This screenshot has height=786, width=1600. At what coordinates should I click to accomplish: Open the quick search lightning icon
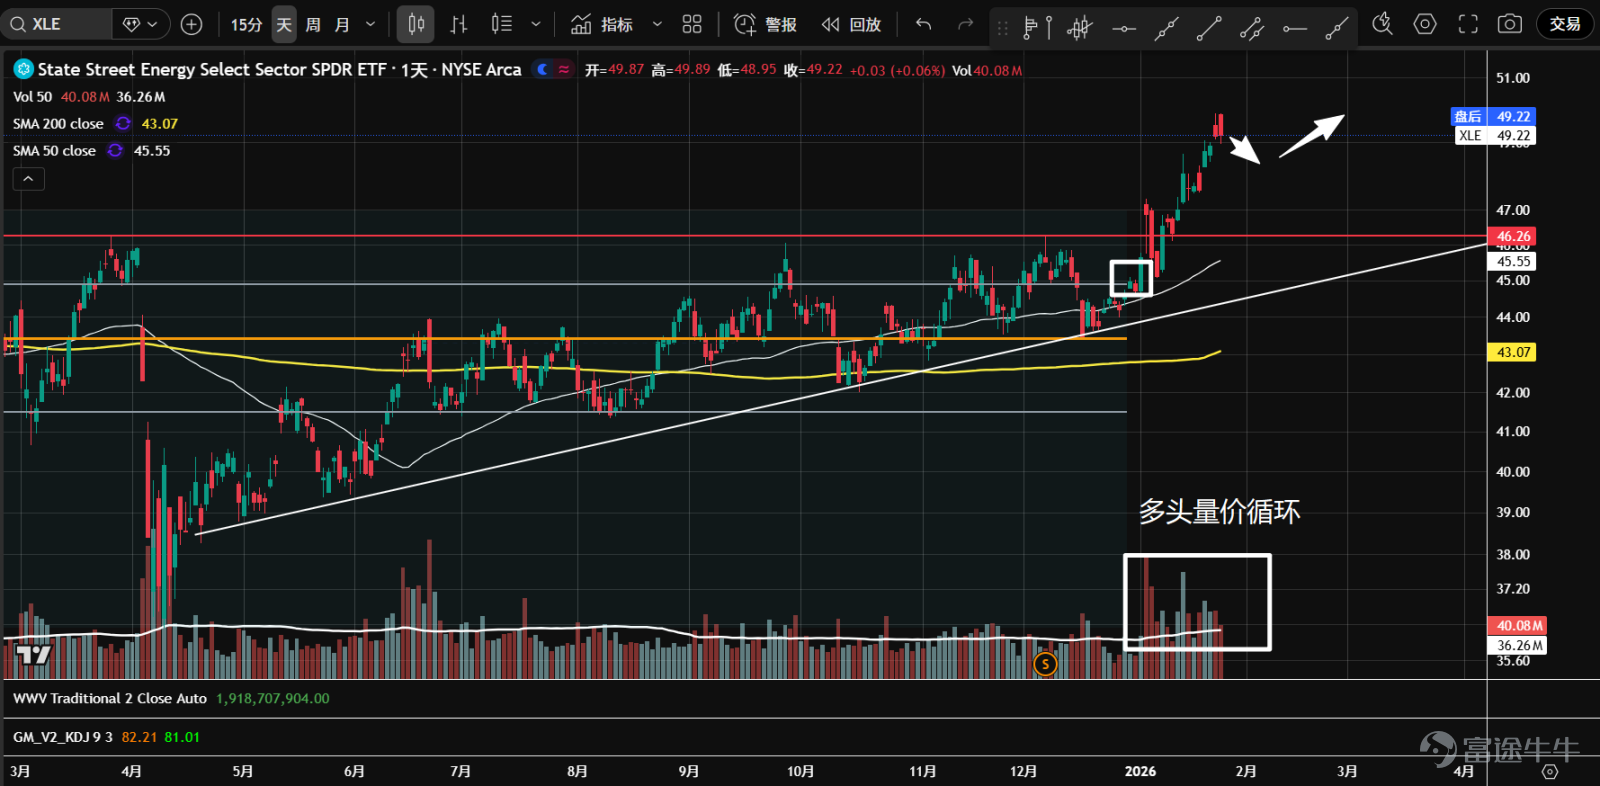[1382, 24]
